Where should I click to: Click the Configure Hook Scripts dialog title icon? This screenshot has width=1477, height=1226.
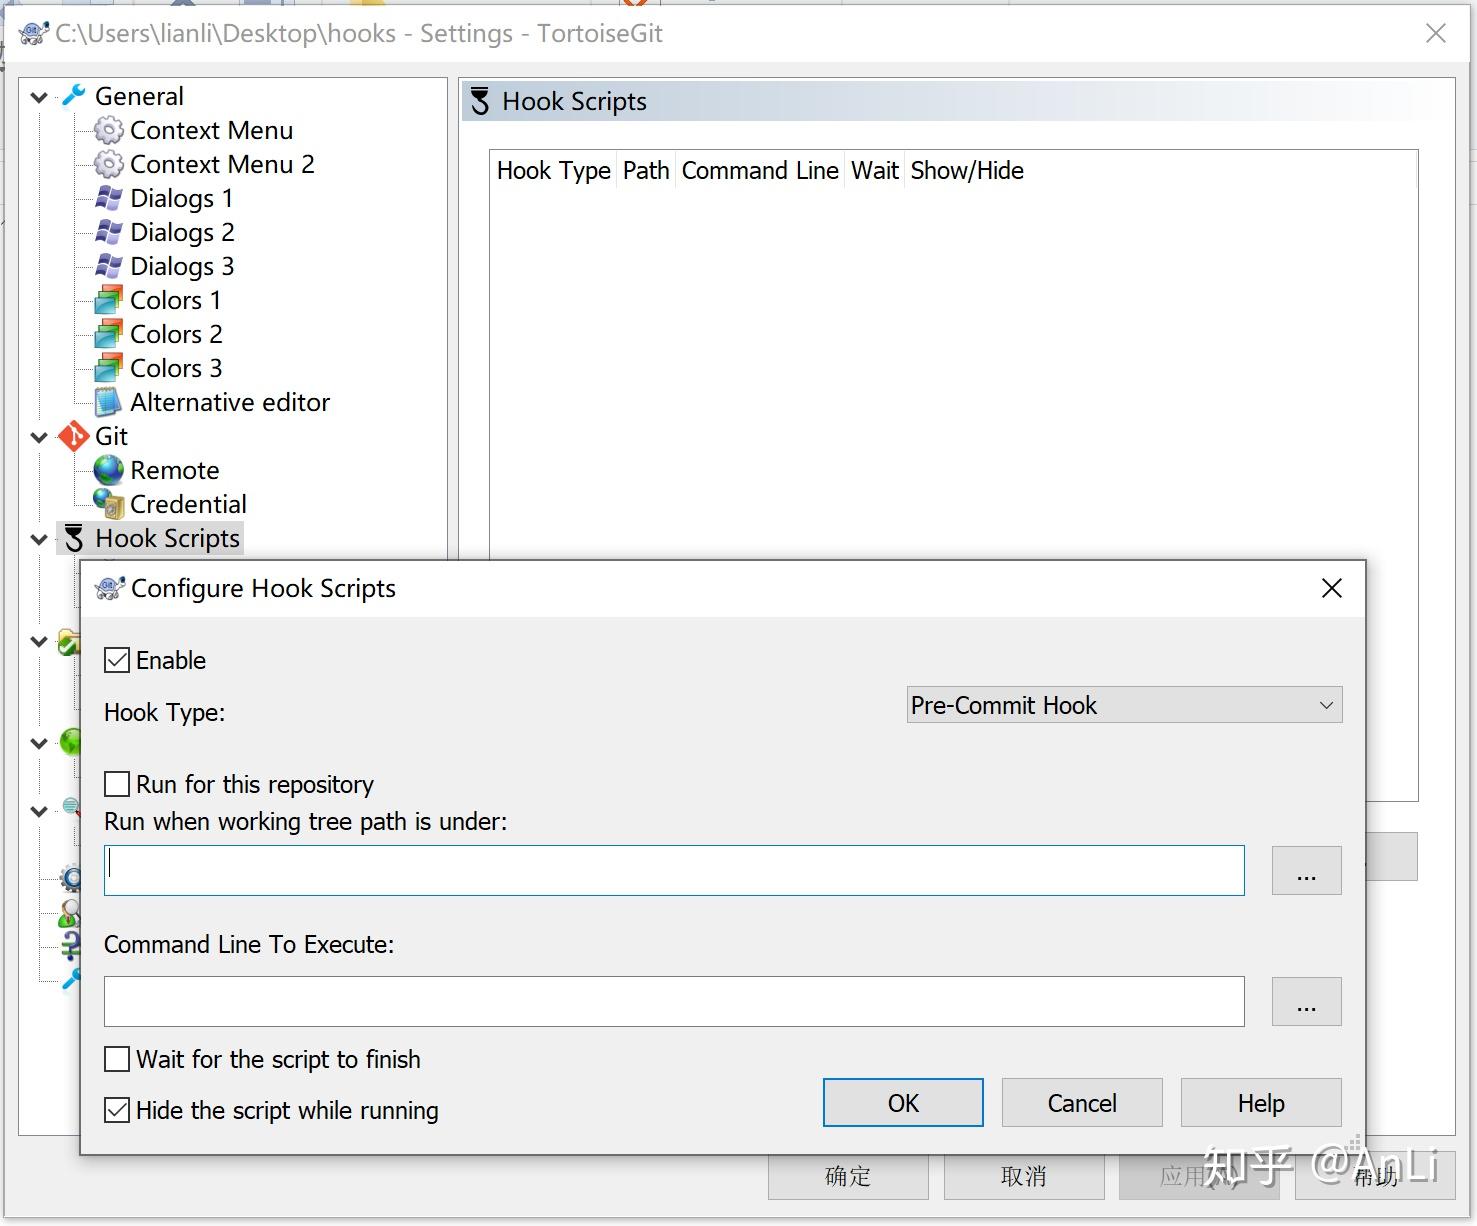point(109,588)
